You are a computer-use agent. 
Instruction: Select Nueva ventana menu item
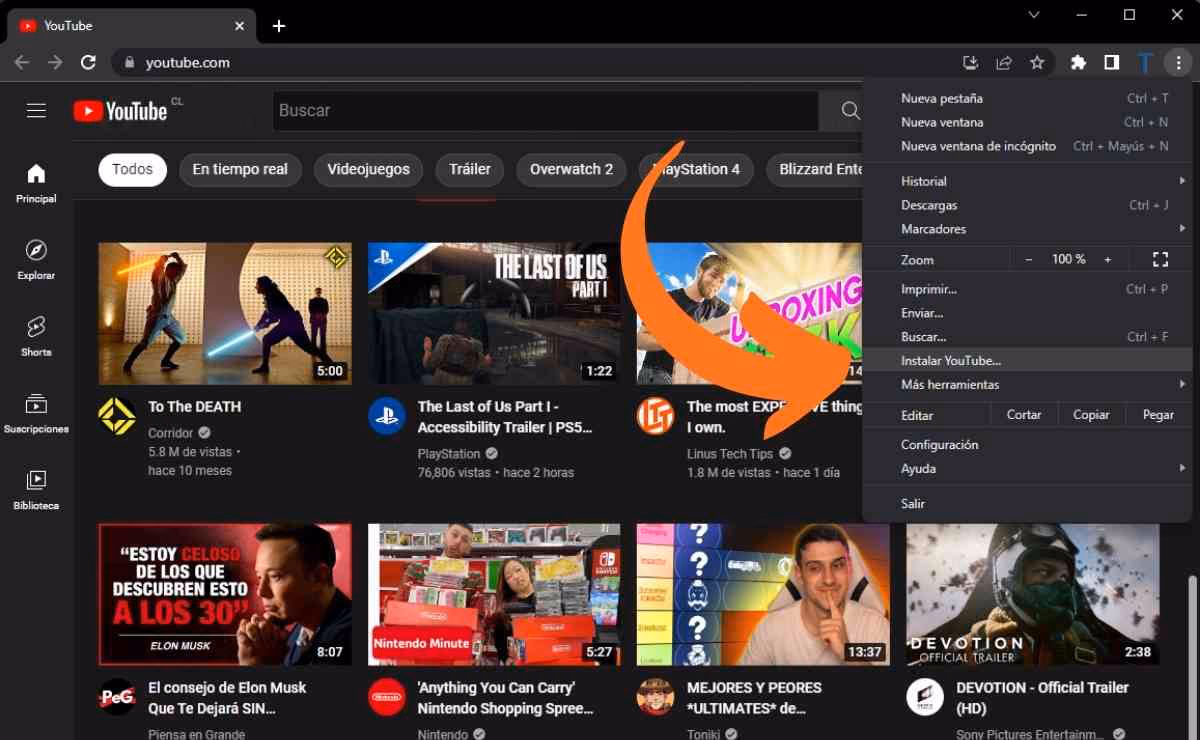pyautogui.click(x=1027, y=122)
